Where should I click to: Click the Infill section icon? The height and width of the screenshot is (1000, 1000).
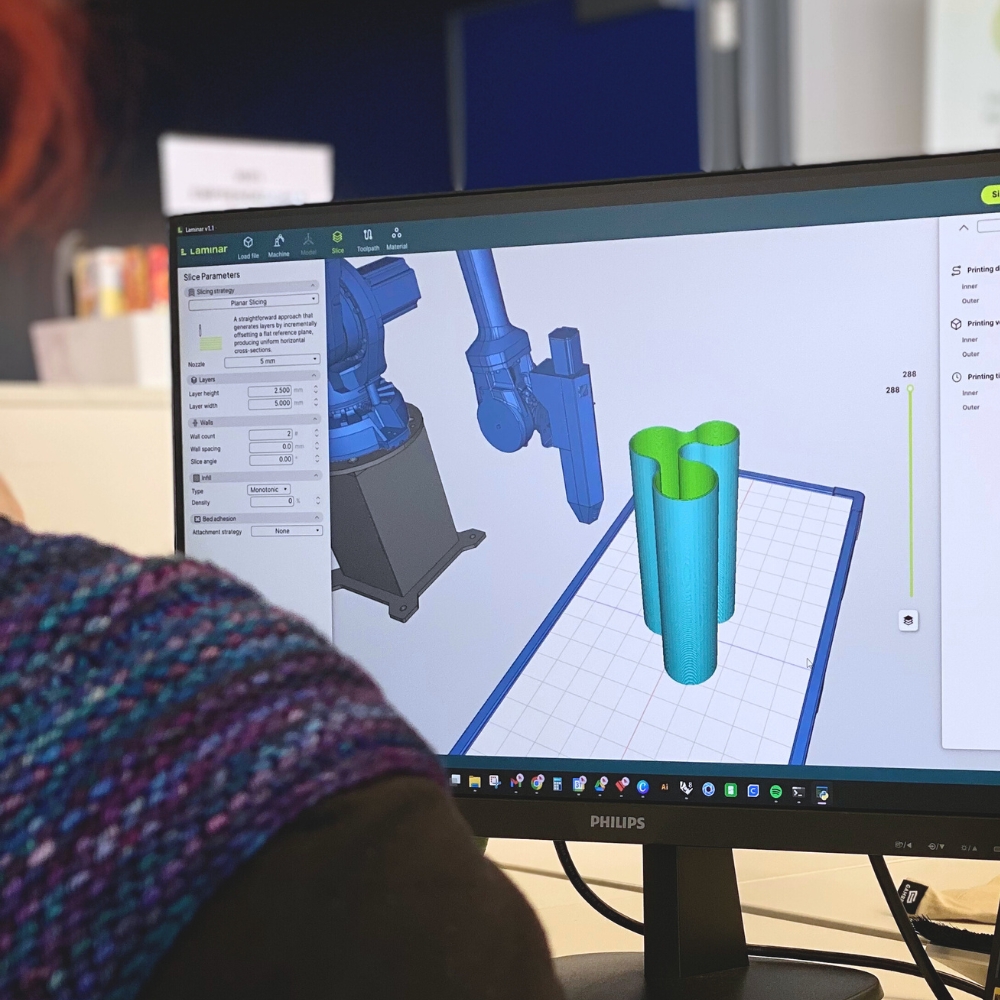196,478
